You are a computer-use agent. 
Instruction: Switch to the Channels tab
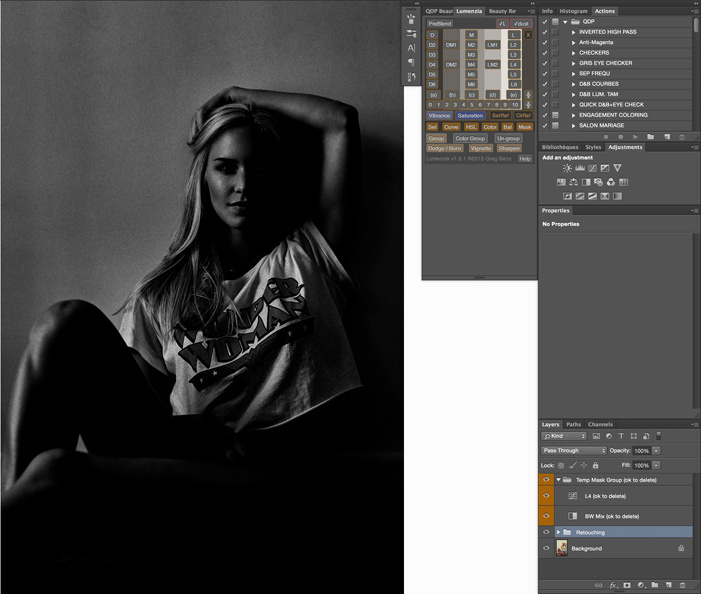[600, 425]
